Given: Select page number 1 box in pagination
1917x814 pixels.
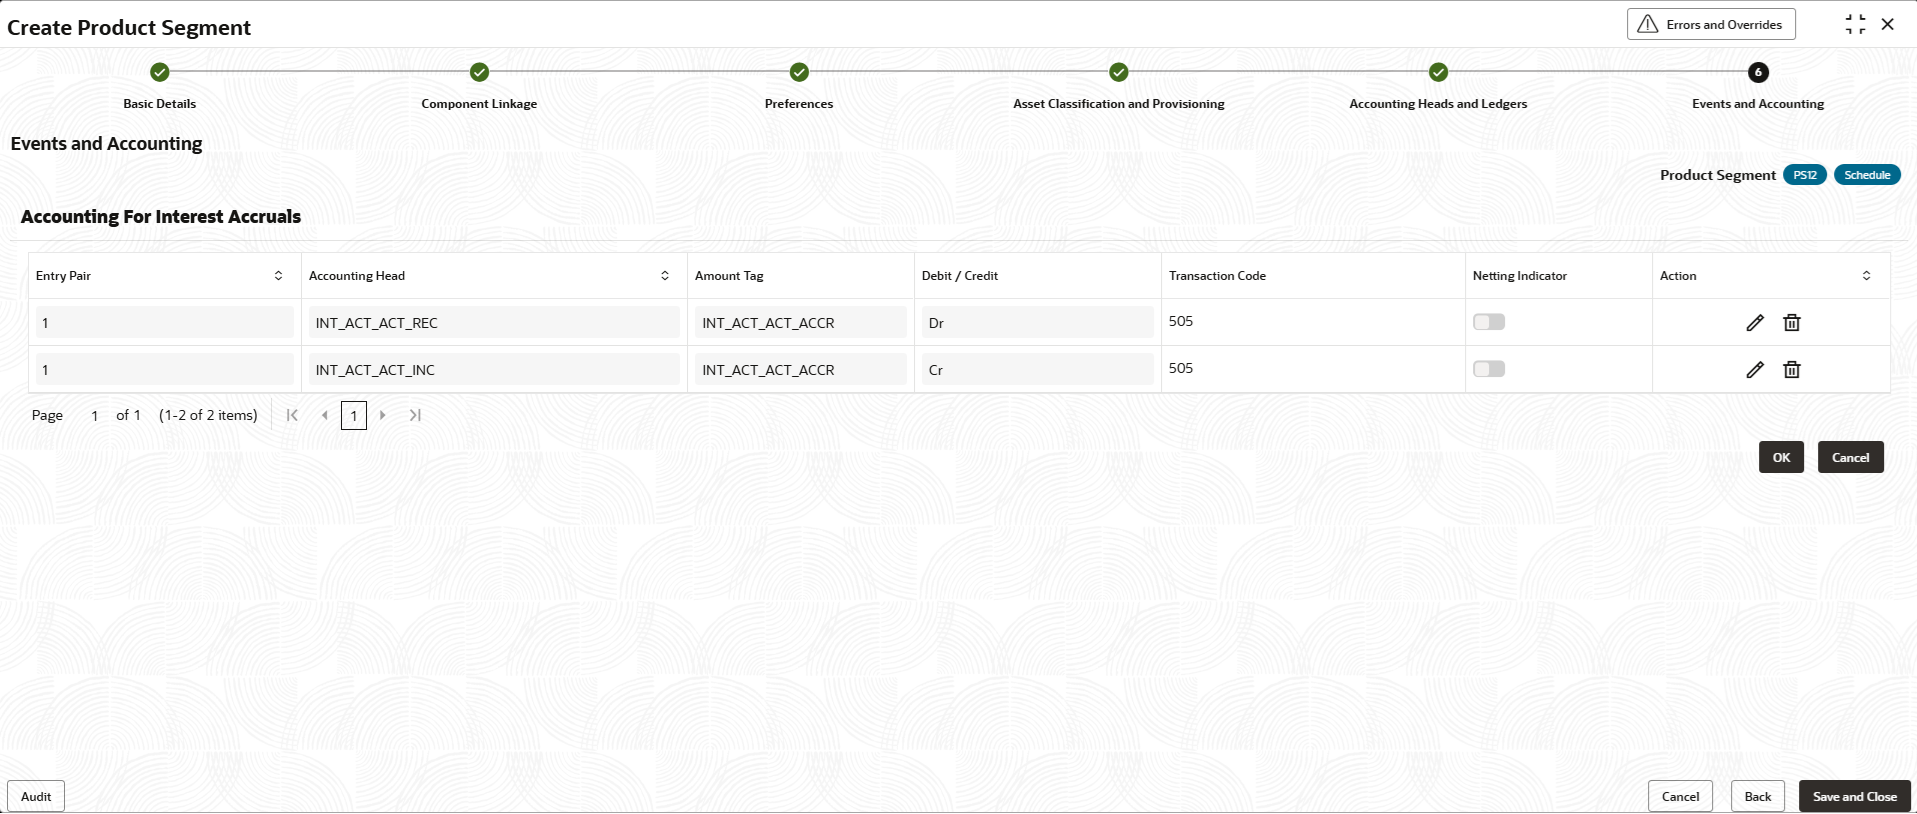Looking at the screenshot, I should (353, 415).
